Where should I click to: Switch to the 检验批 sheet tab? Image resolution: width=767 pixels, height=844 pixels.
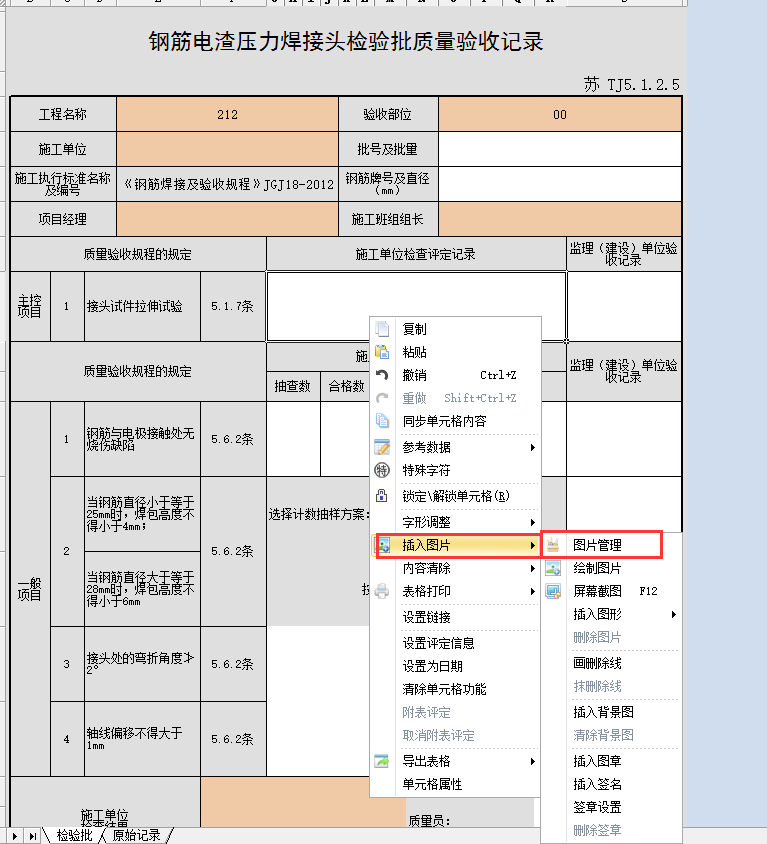coord(74,835)
